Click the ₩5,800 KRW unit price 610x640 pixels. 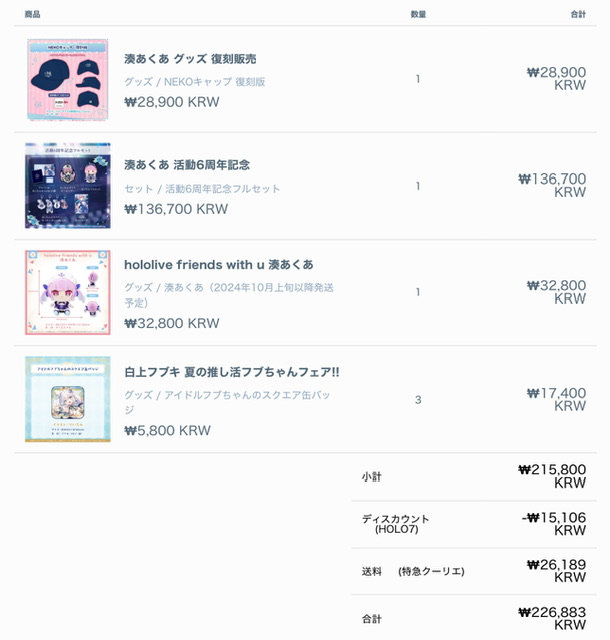pyautogui.click(x=167, y=431)
